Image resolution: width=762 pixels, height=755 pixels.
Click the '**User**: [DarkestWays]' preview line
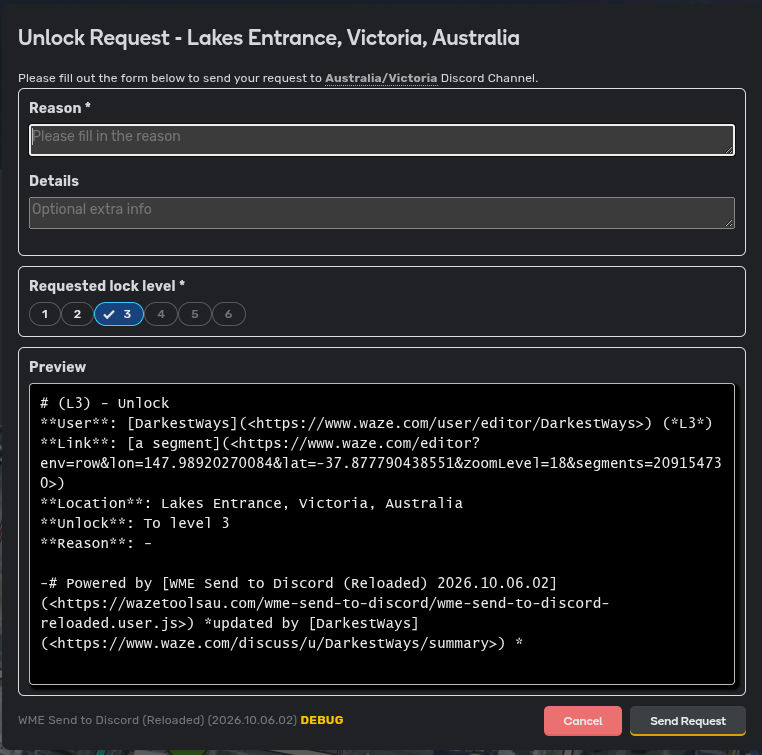point(376,423)
